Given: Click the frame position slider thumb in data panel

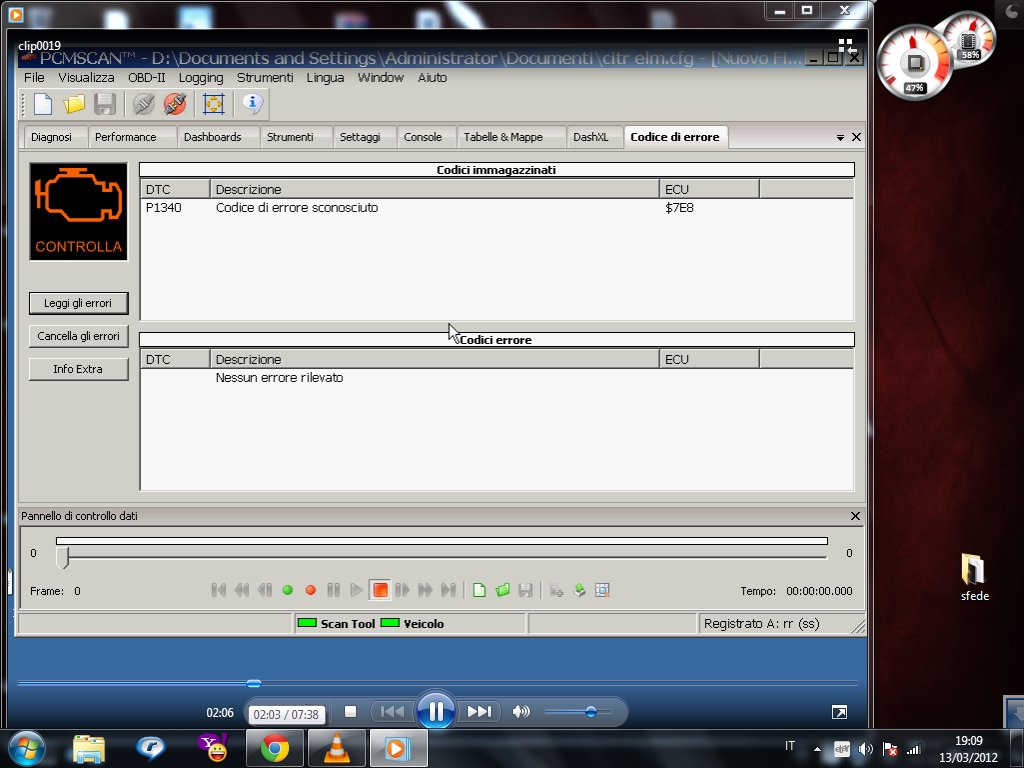Looking at the screenshot, I should tap(63, 557).
